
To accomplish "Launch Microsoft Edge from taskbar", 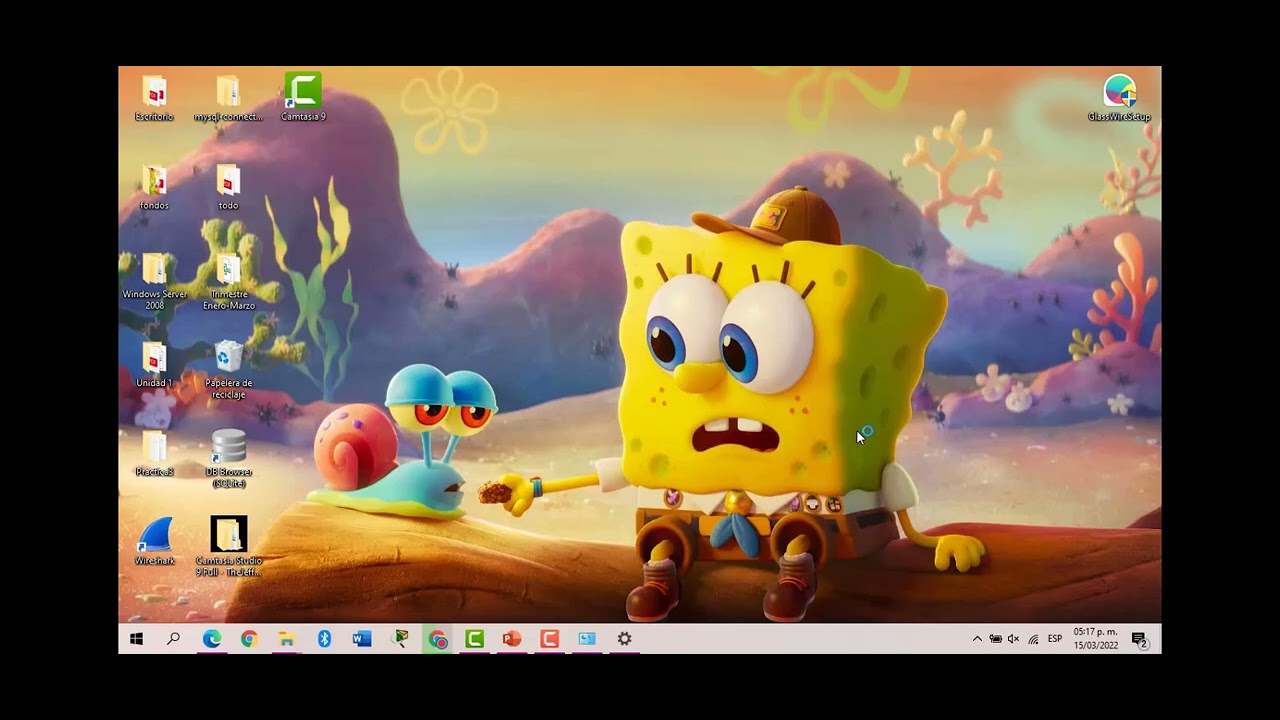I will coord(211,639).
